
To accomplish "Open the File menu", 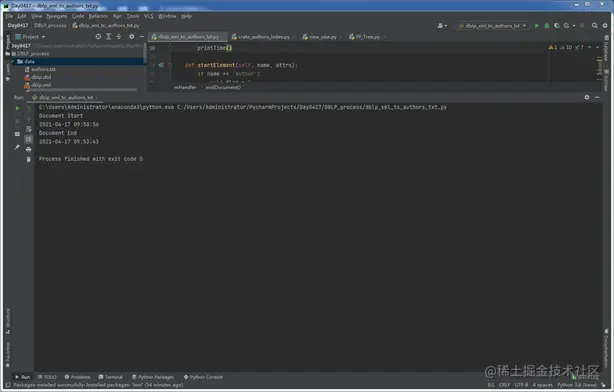I will click(x=9, y=16).
